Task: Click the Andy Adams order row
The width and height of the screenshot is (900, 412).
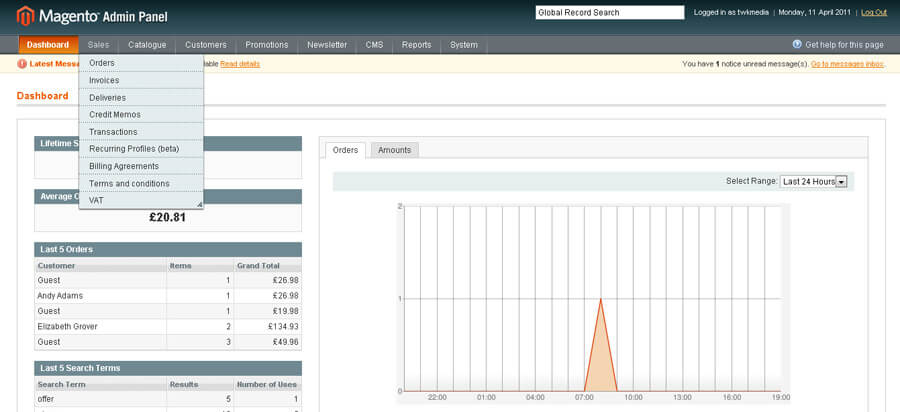Action: coord(168,296)
